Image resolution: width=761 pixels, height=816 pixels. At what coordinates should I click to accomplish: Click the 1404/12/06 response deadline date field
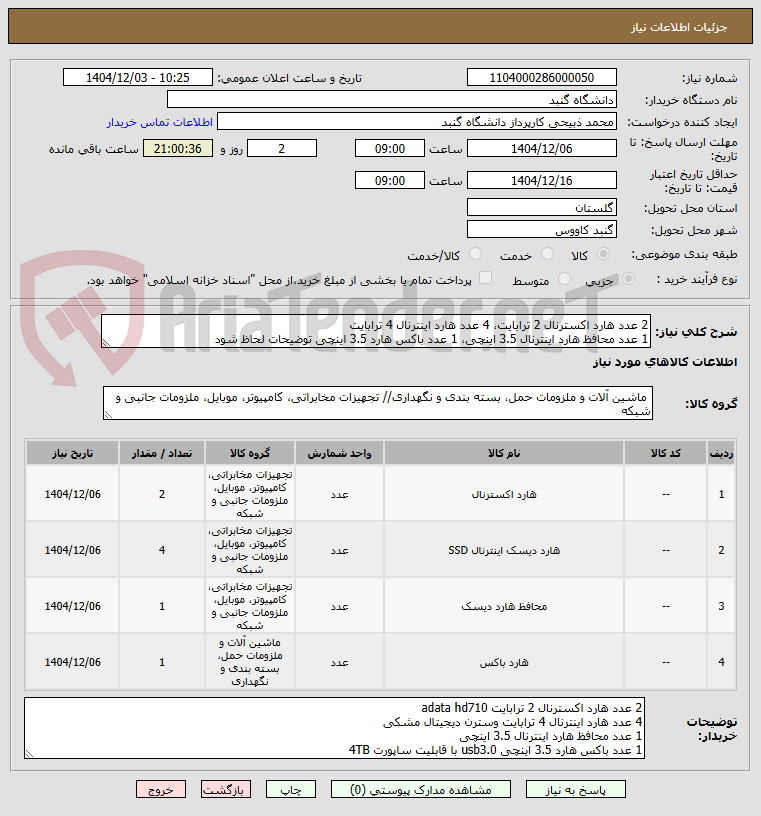pyautogui.click(x=542, y=148)
